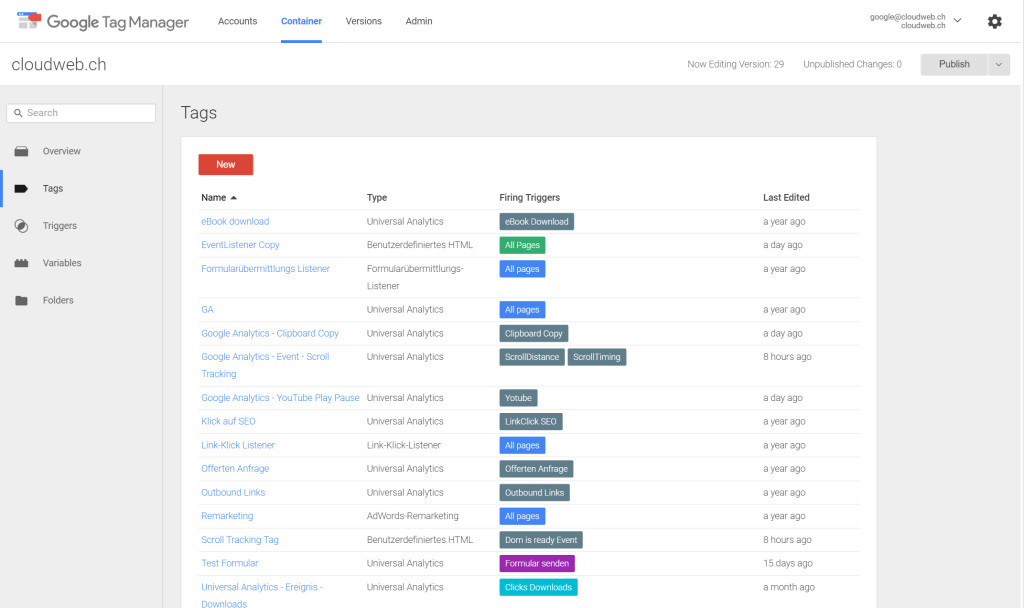Expand the Publish button dropdown arrow
This screenshot has width=1024, height=608.
click(999, 64)
